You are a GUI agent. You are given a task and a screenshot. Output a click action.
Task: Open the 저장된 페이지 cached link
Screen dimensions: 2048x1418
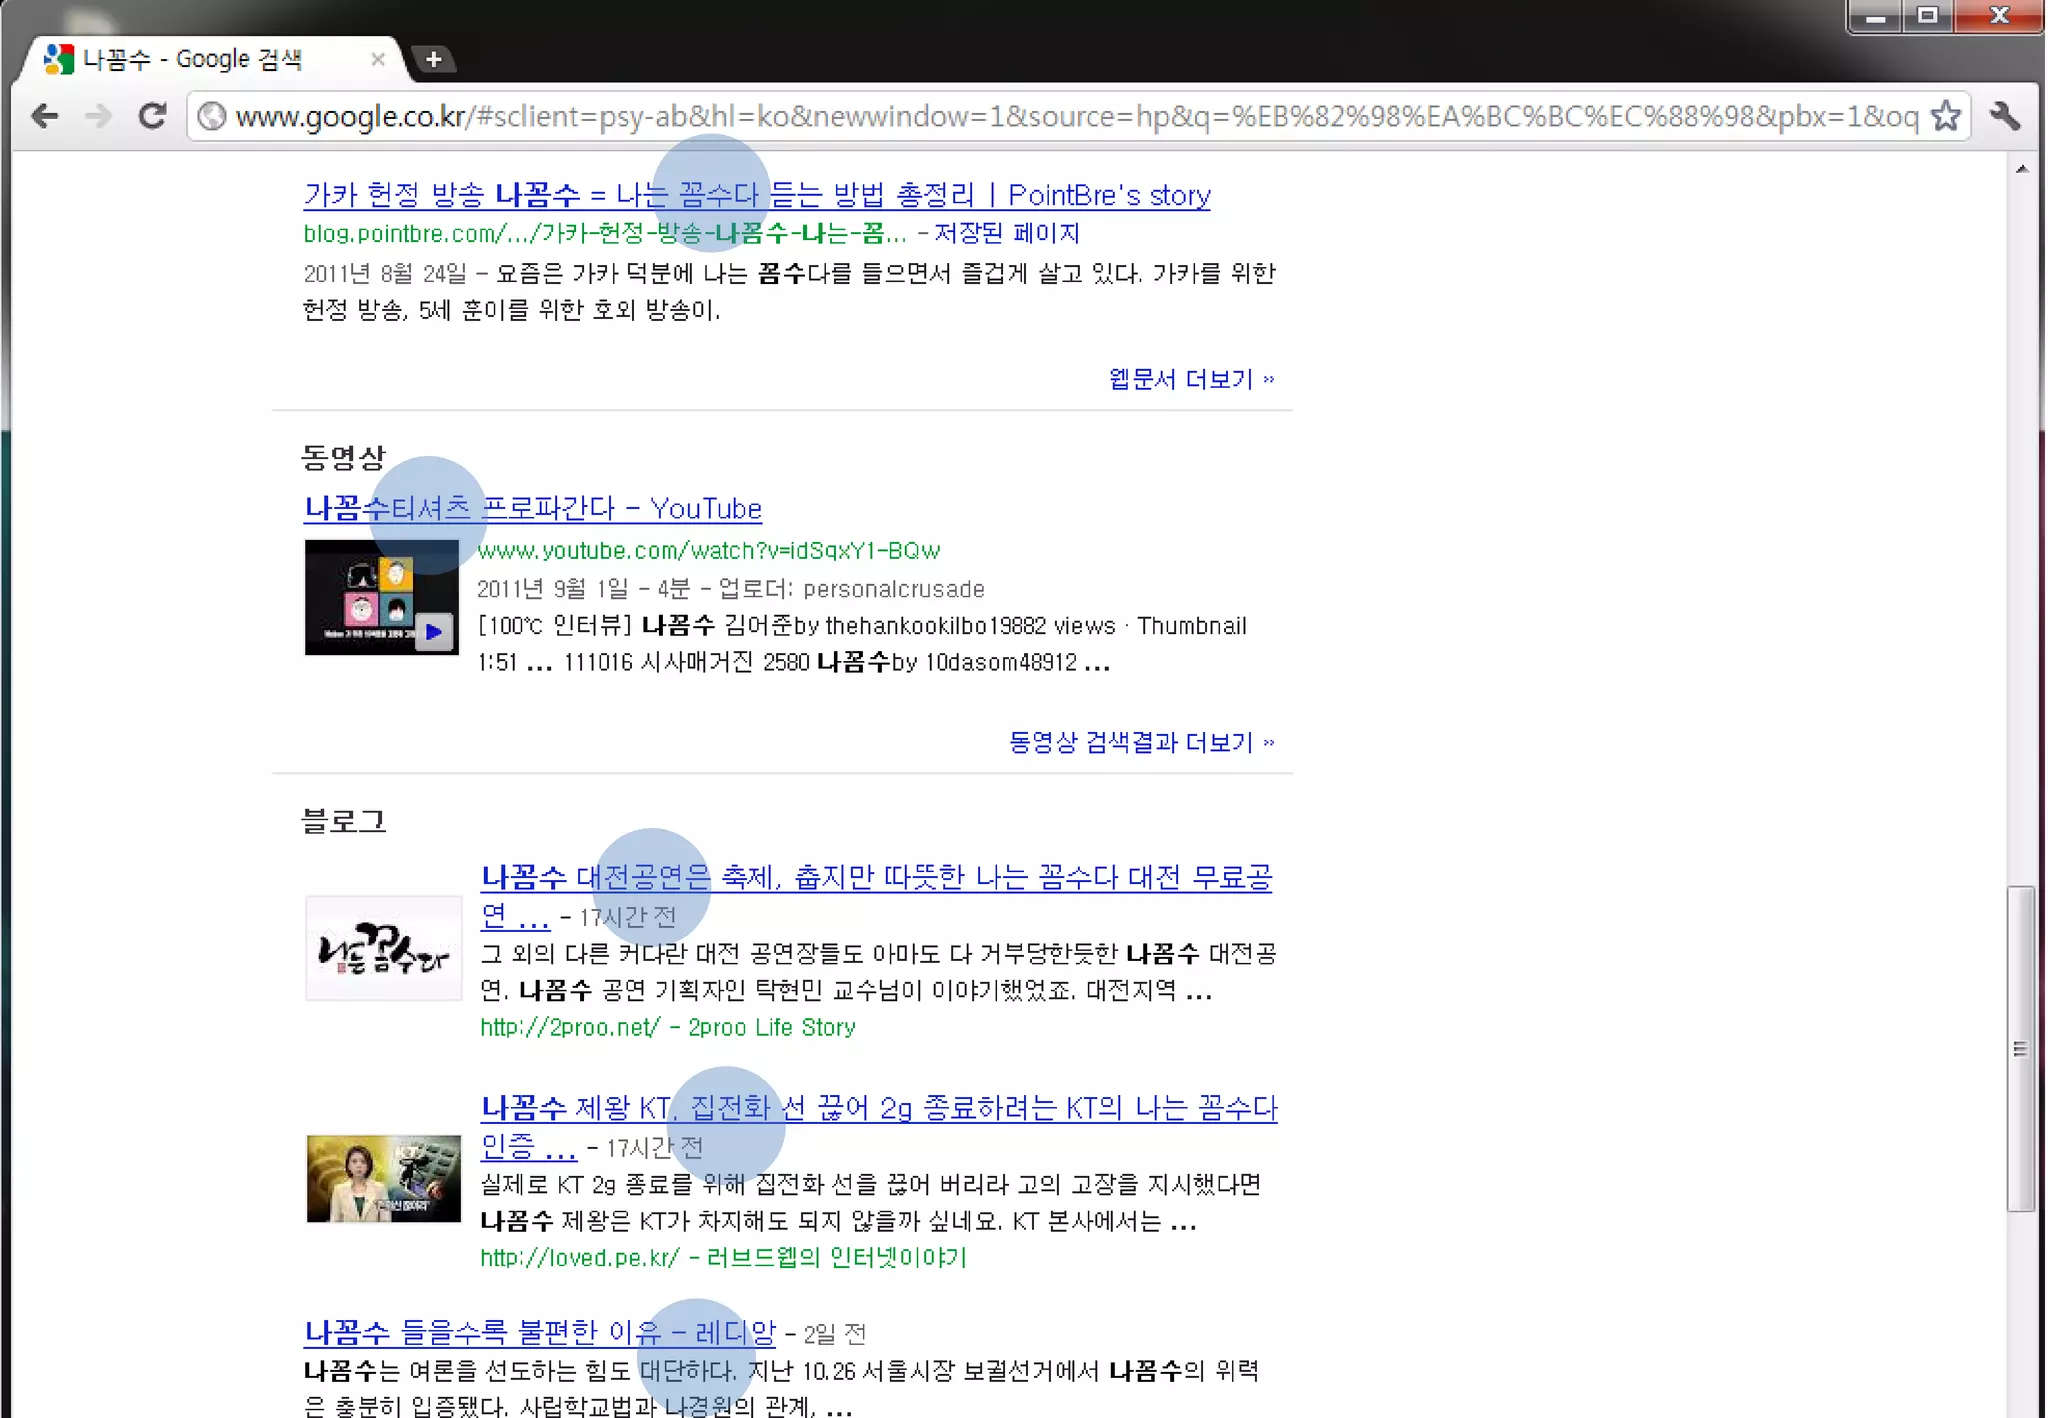pyautogui.click(x=1006, y=233)
